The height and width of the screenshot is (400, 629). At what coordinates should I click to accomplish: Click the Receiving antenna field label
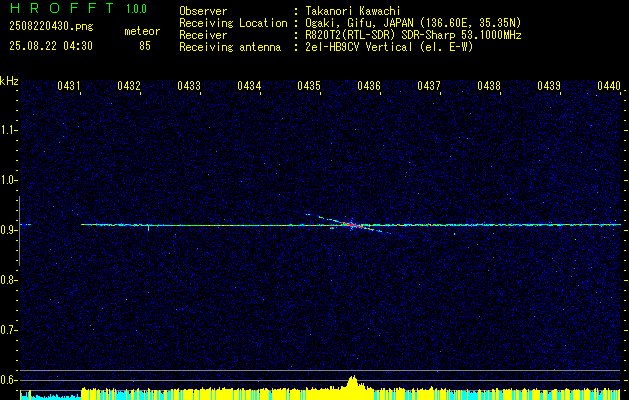(230, 47)
